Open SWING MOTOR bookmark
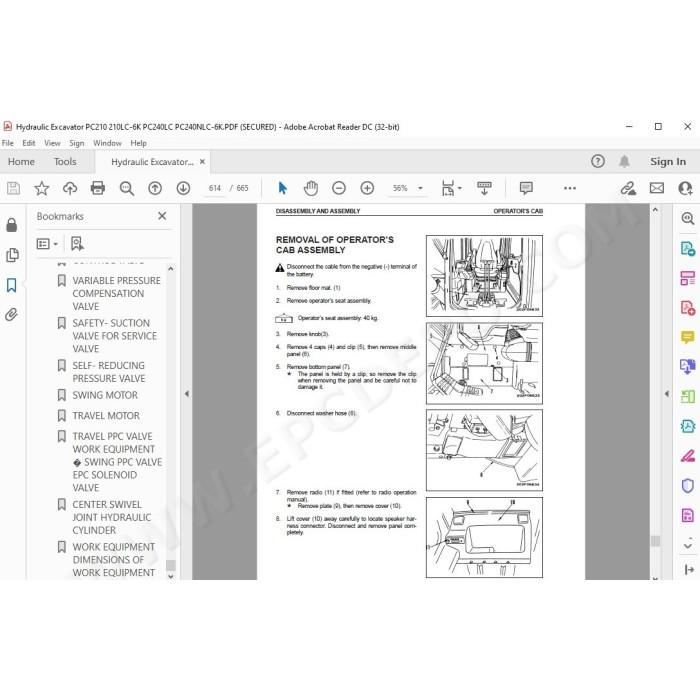 point(105,395)
